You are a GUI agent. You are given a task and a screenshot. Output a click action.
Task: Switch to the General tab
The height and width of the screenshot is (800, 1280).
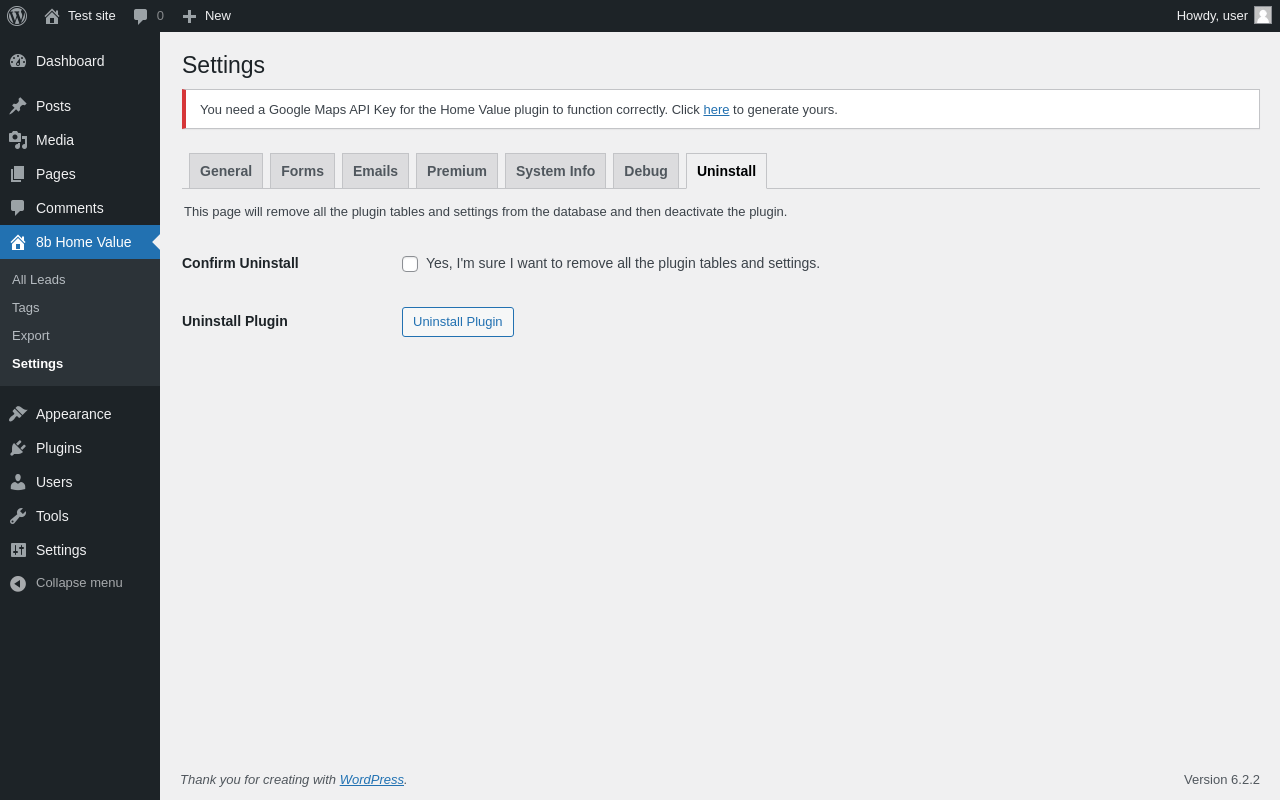click(x=226, y=171)
